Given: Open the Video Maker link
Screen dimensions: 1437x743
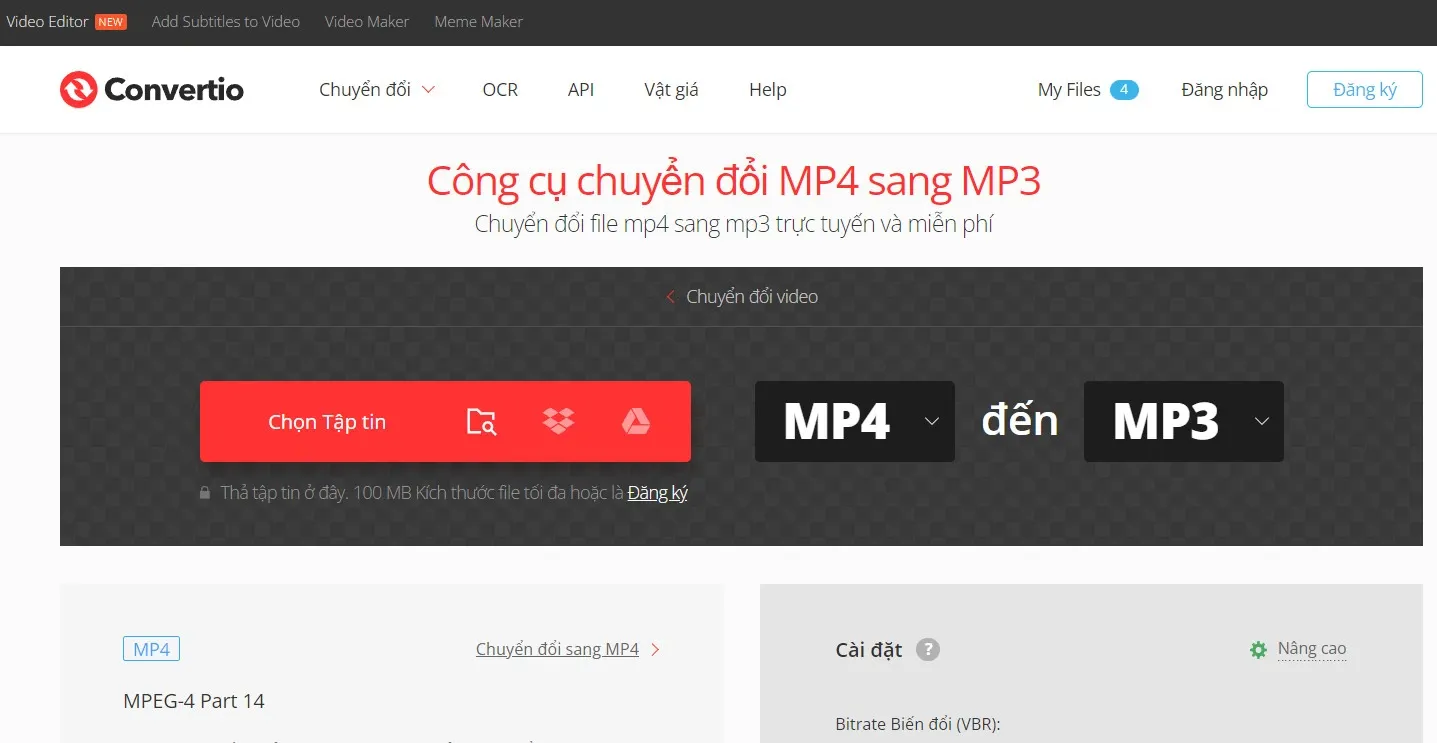Looking at the screenshot, I should coord(367,21).
